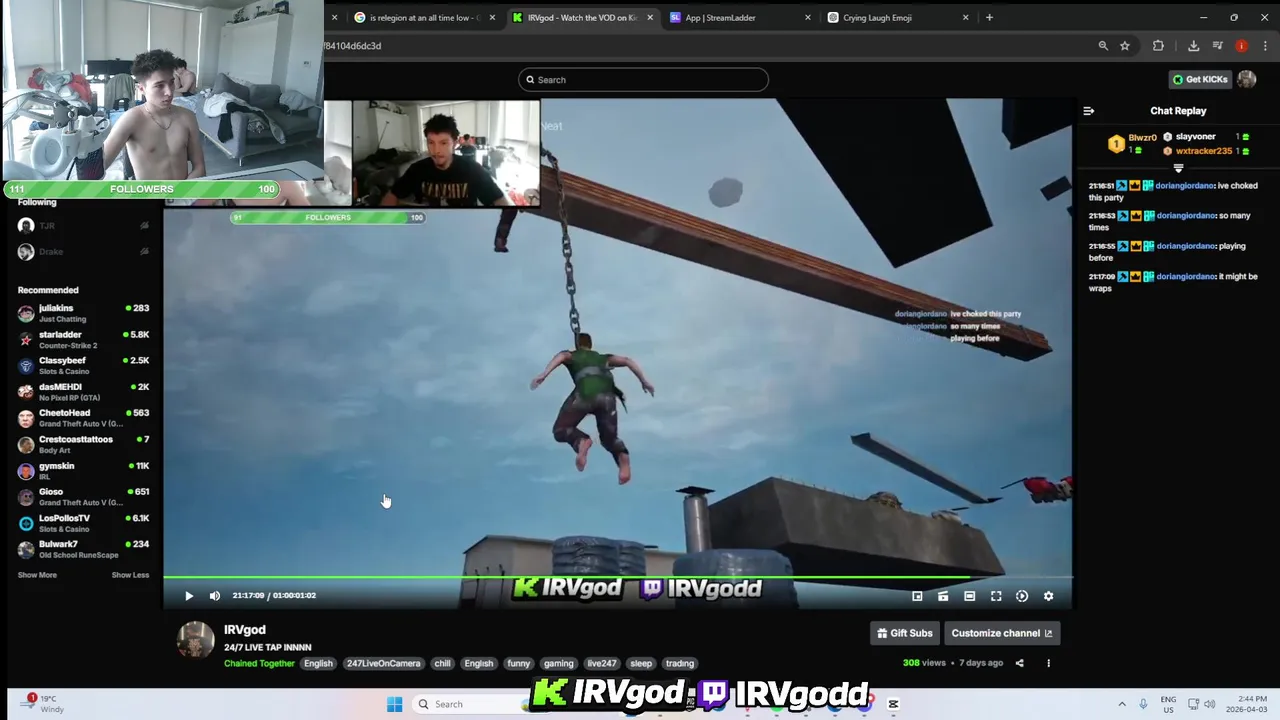Image resolution: width=1280 pixels, height=720 pixels.
Task: Select the 247LiveOnCamera tag
Action: [x=384, y=663]
